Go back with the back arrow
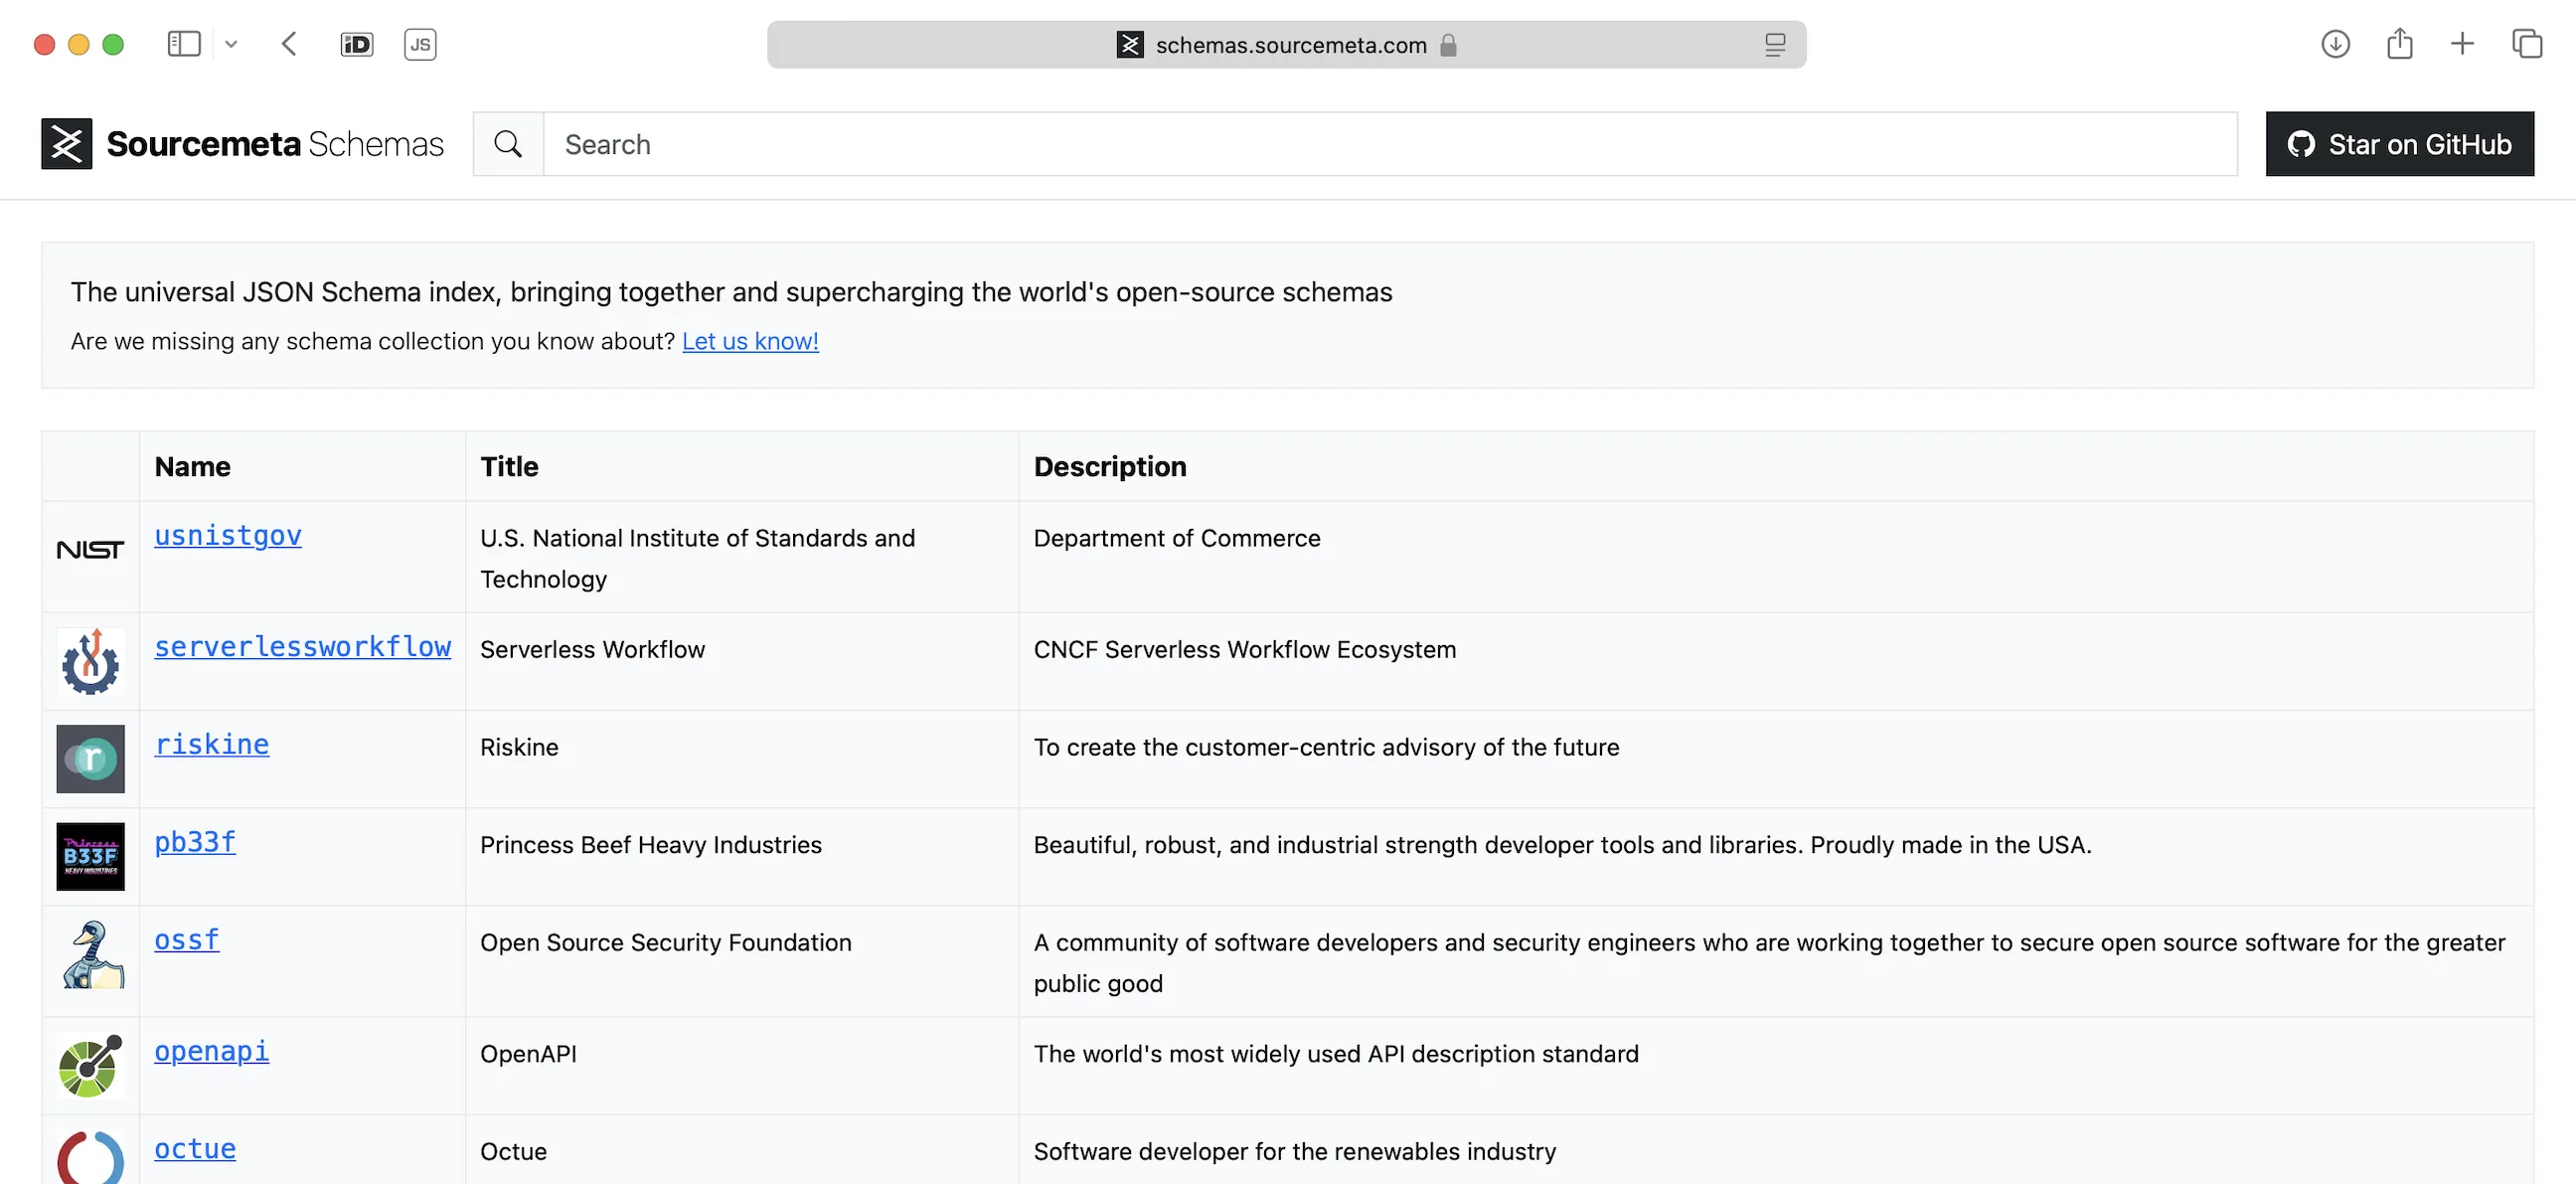The width and height of the screenshot is (2576, 1184). coord(289,44)
